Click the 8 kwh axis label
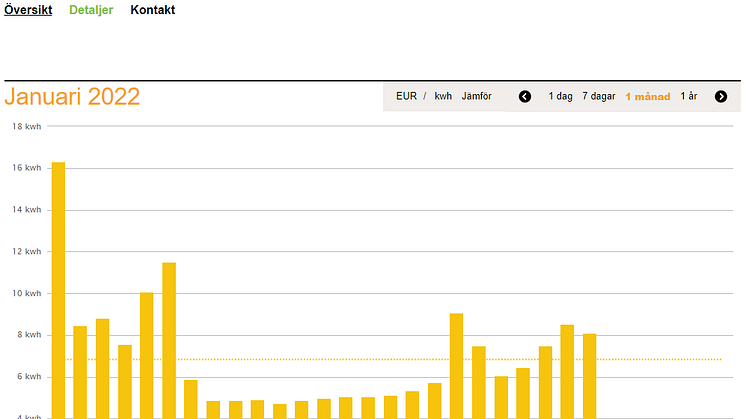 pos(29,335)
